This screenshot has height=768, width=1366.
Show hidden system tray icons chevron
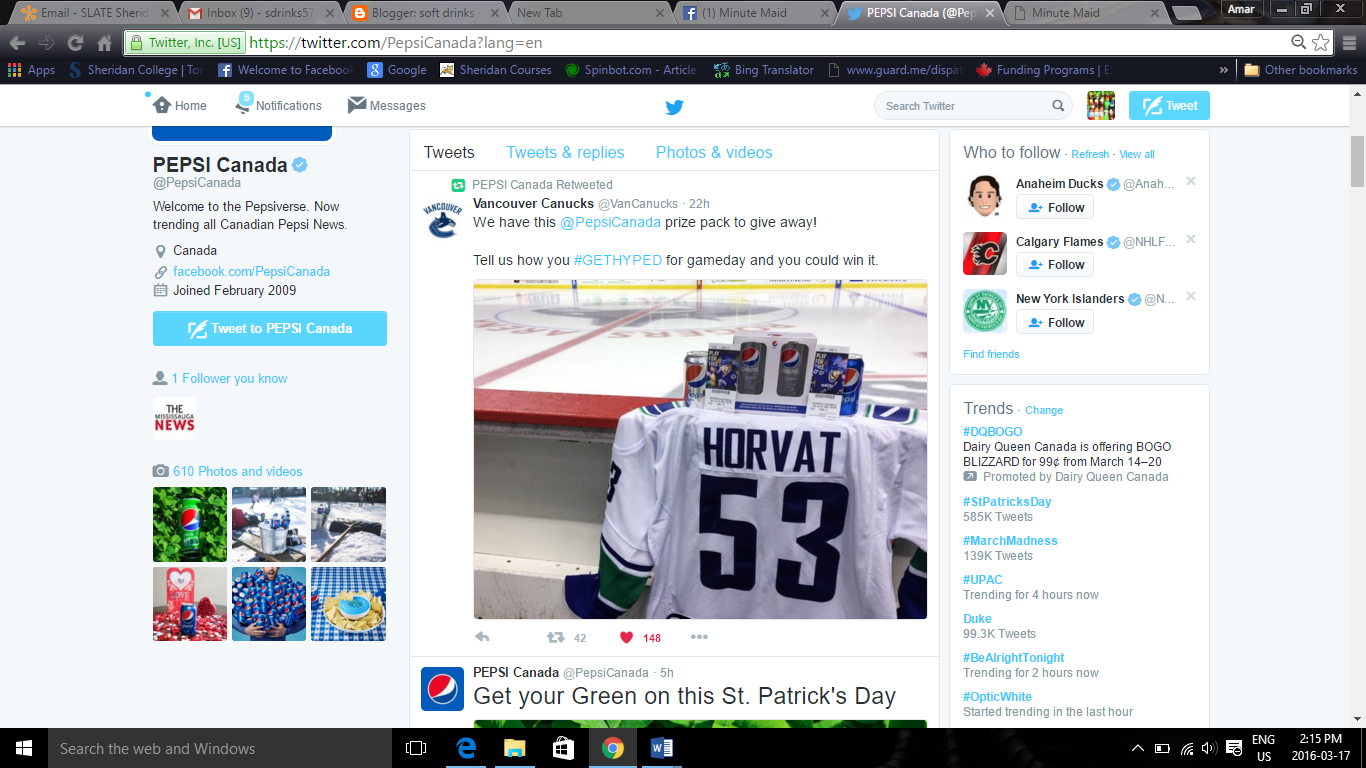coord(1138,748)
